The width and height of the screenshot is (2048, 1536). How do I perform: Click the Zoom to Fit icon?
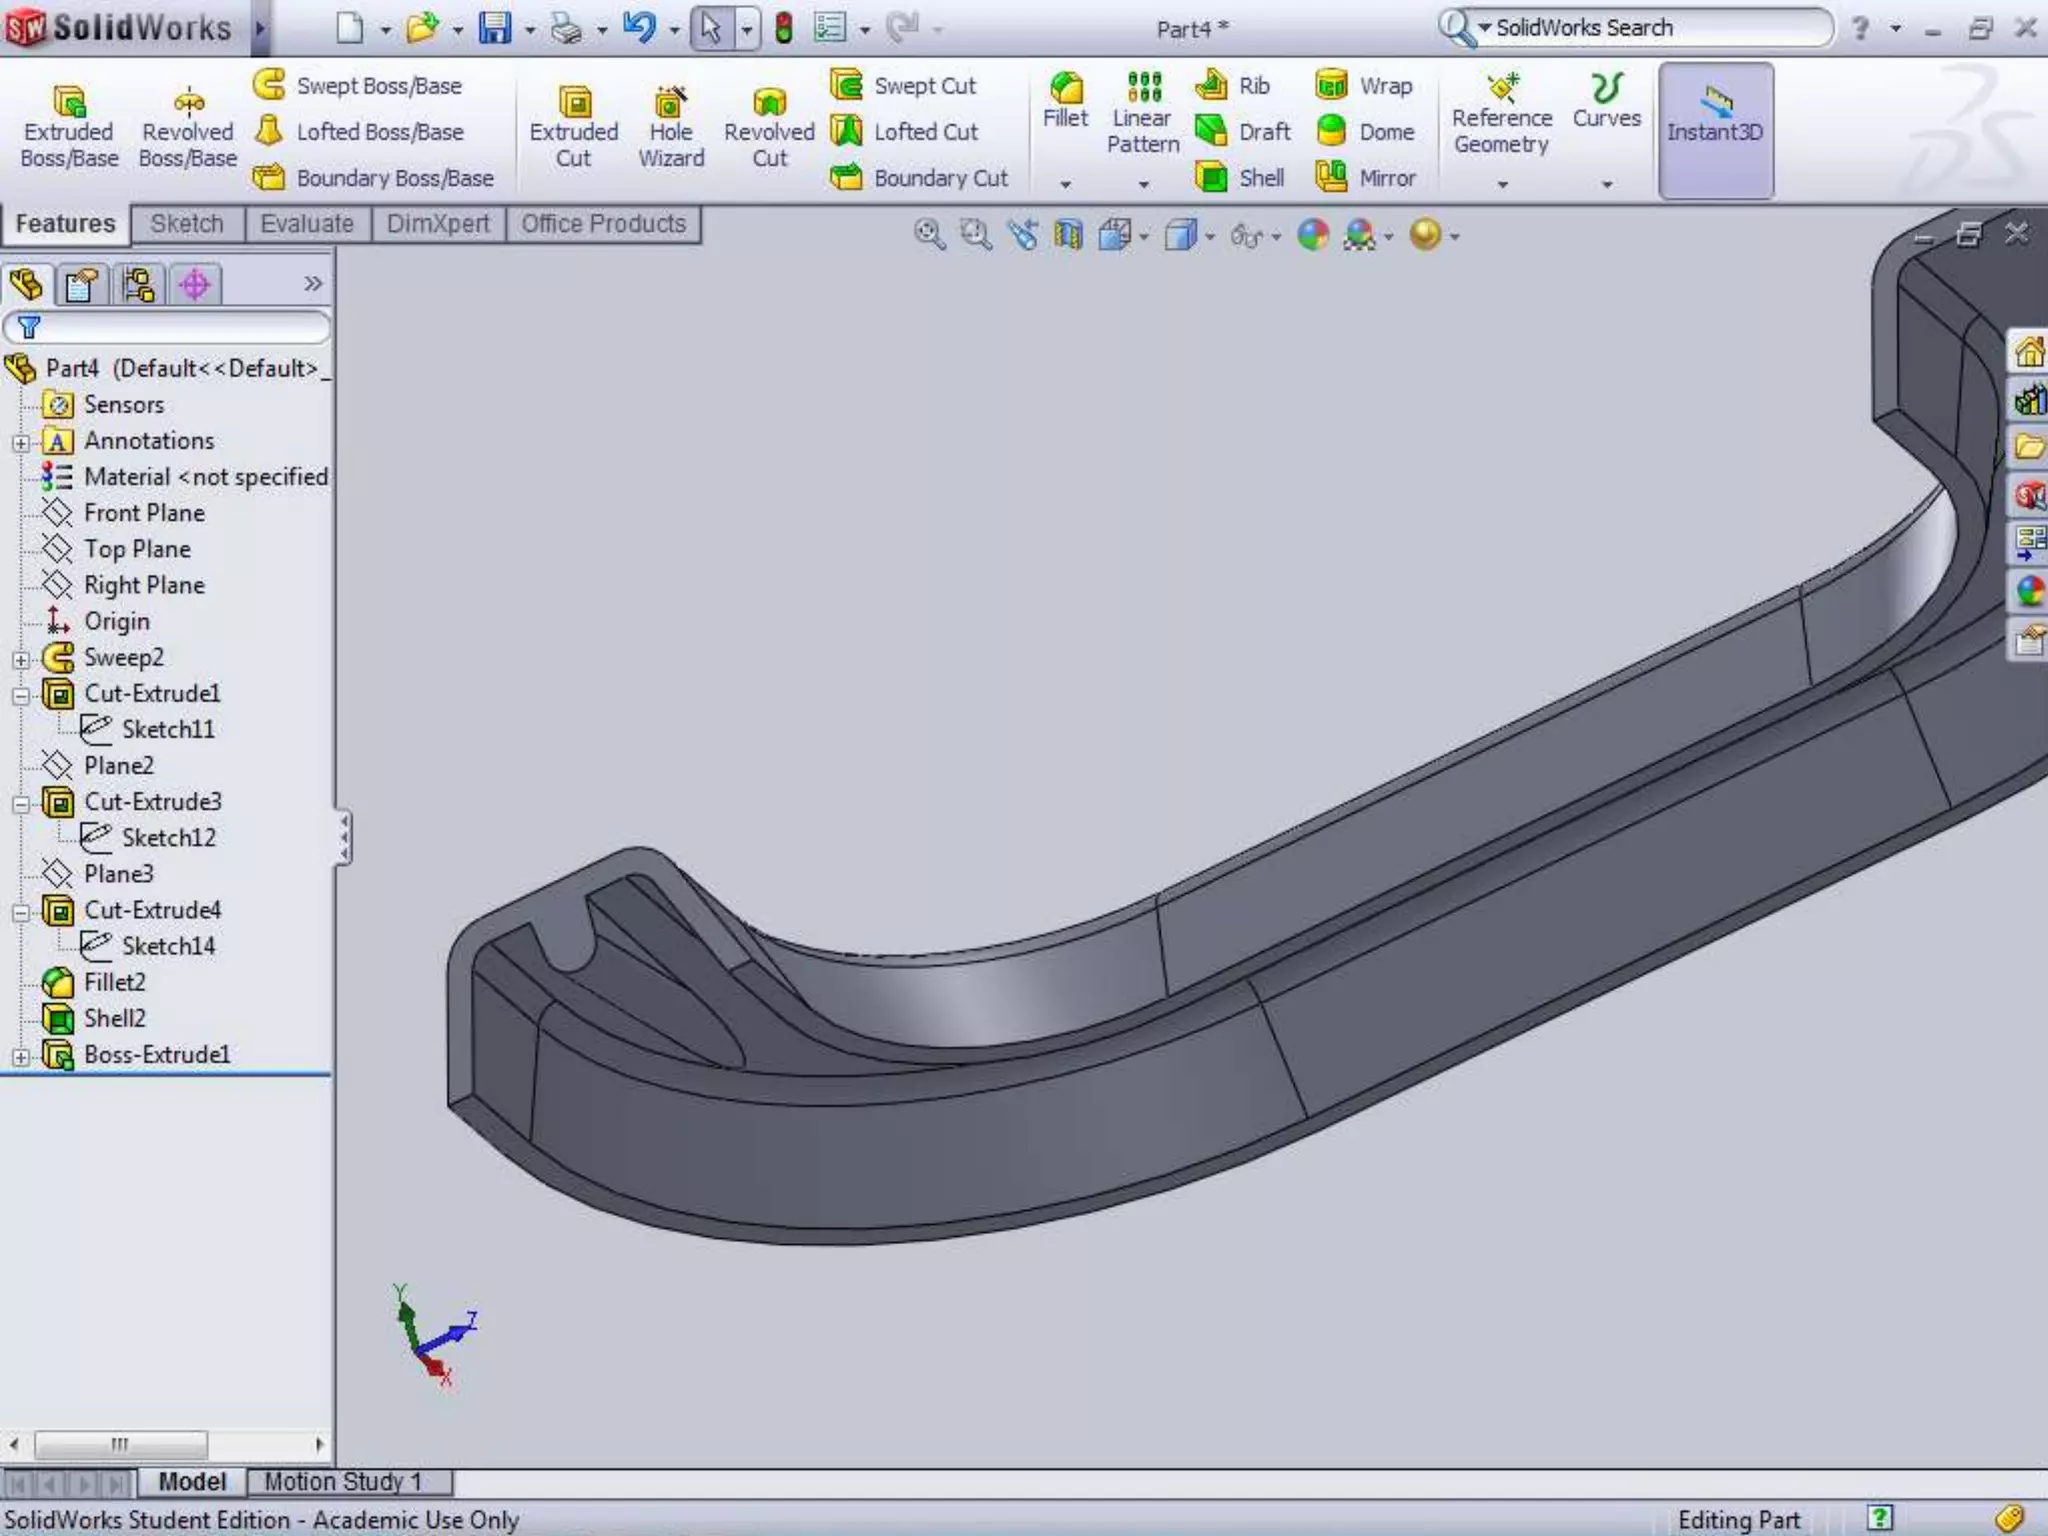click(929, 235)
